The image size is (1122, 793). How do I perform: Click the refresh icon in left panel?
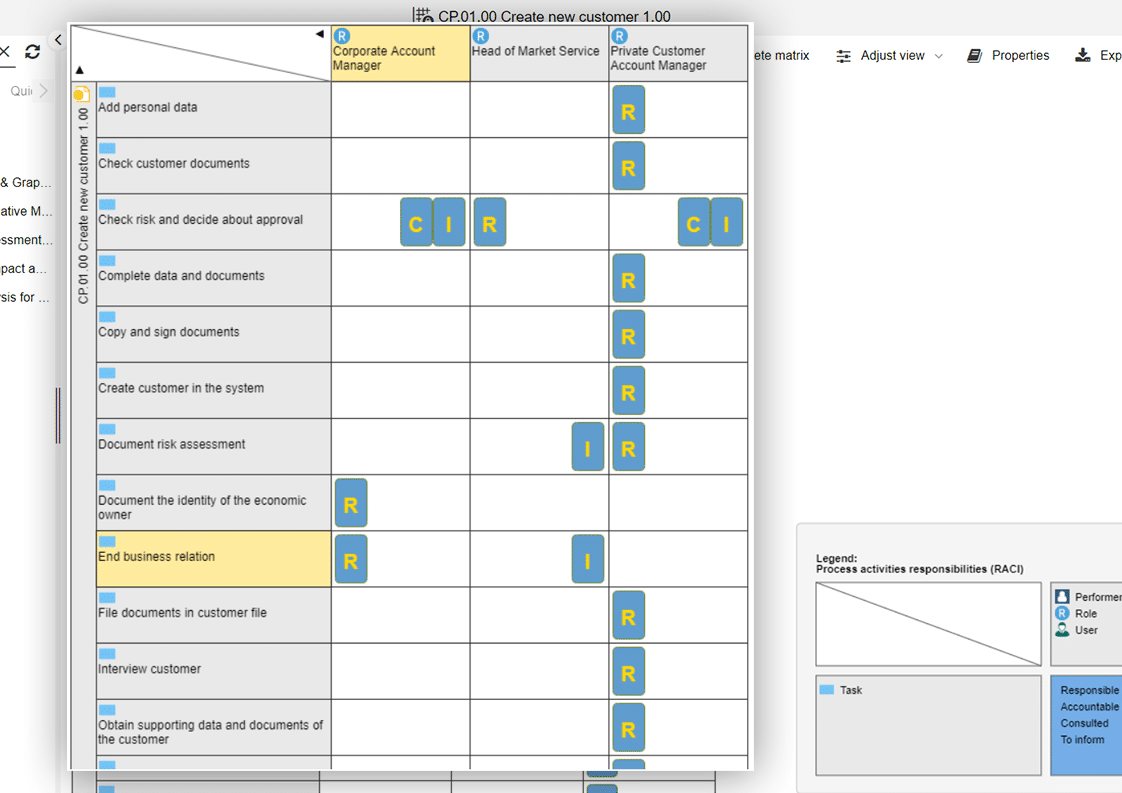click(32, 52)
